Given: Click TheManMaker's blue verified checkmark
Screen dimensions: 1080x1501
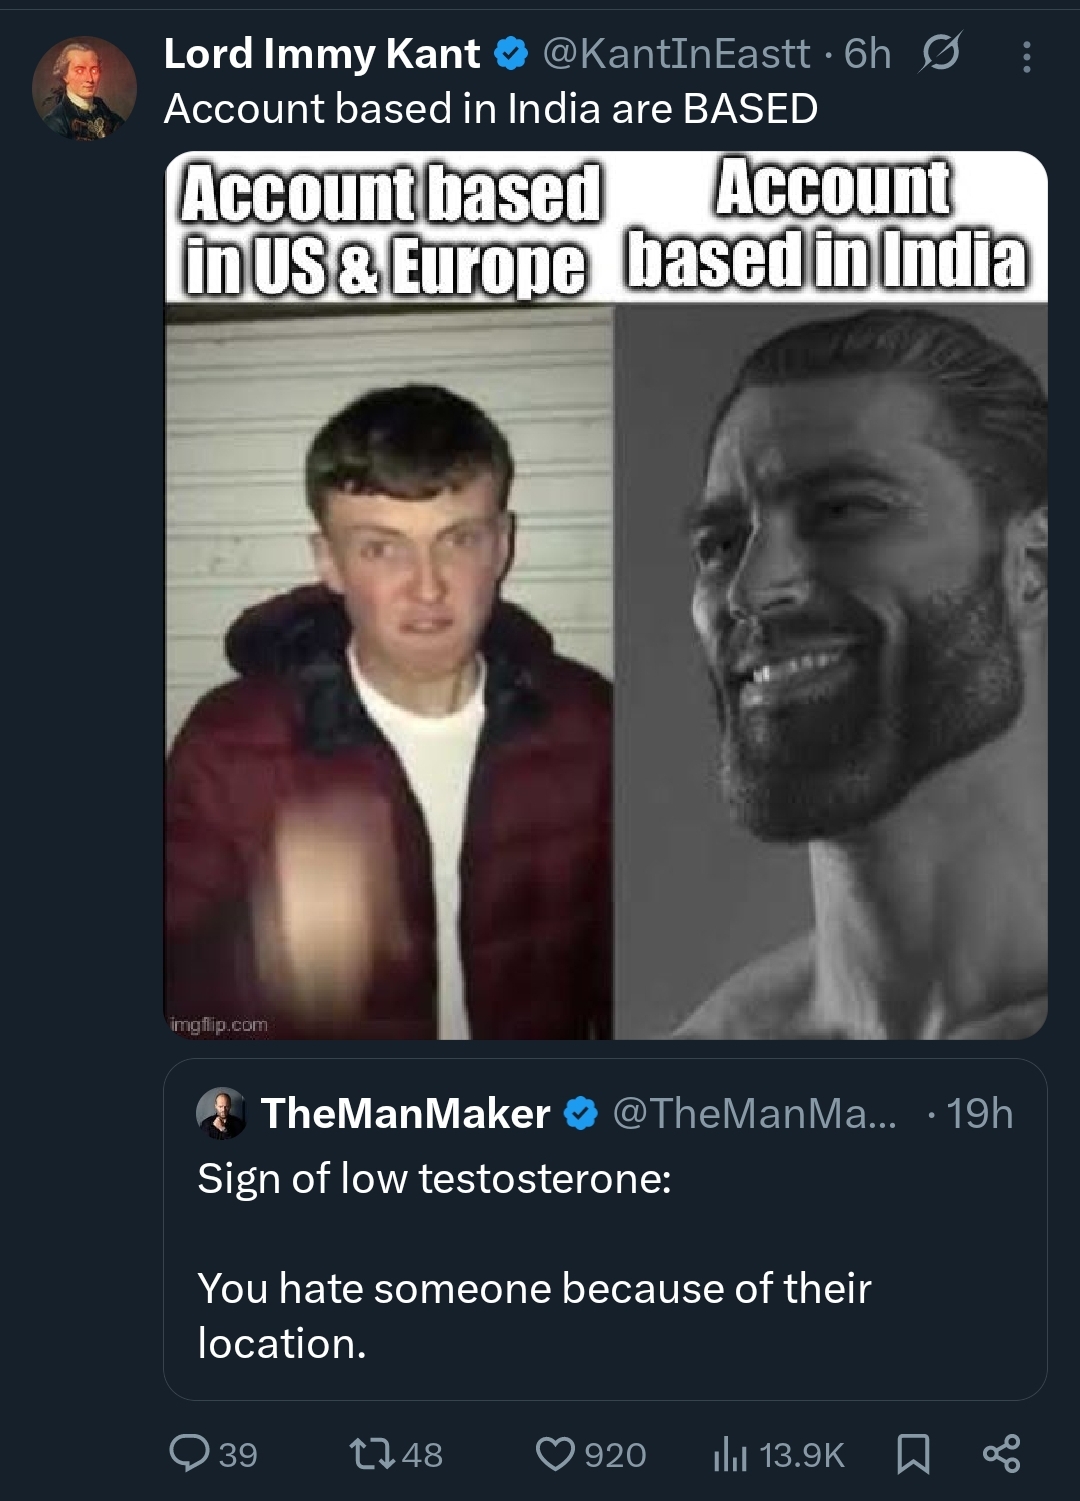Looking at the screenshot, I should point(581,1113).
